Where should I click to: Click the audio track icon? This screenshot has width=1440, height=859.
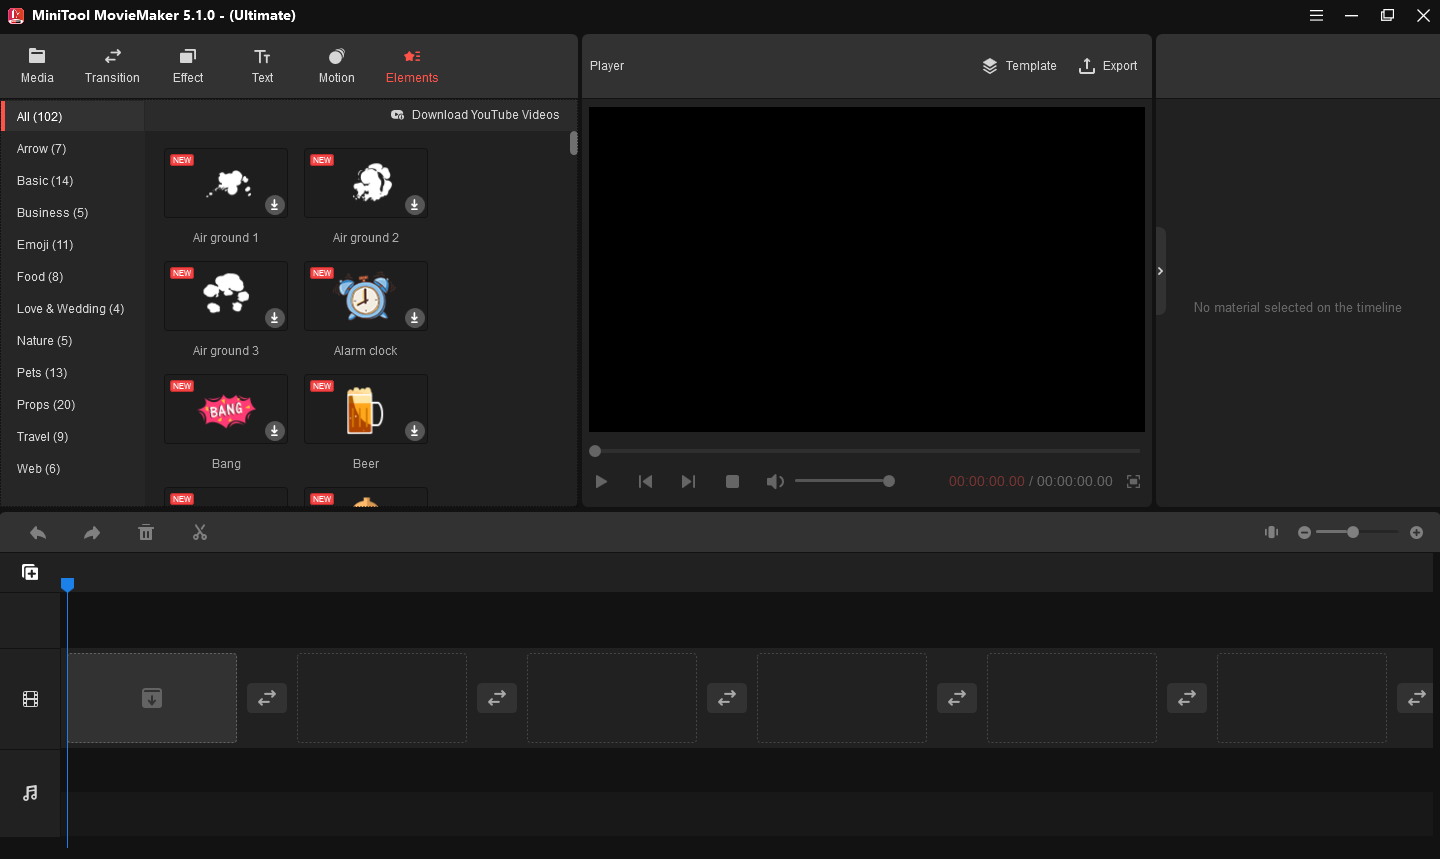tap(30, 793)
